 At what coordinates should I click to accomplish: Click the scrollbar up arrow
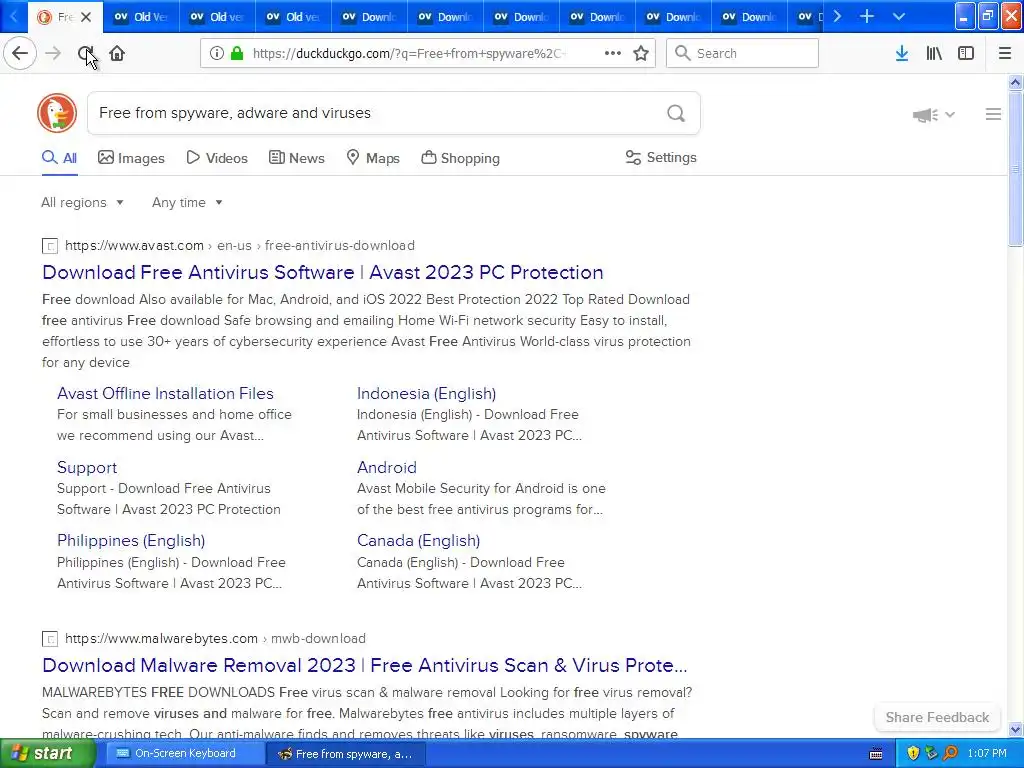click(1015, 82)
